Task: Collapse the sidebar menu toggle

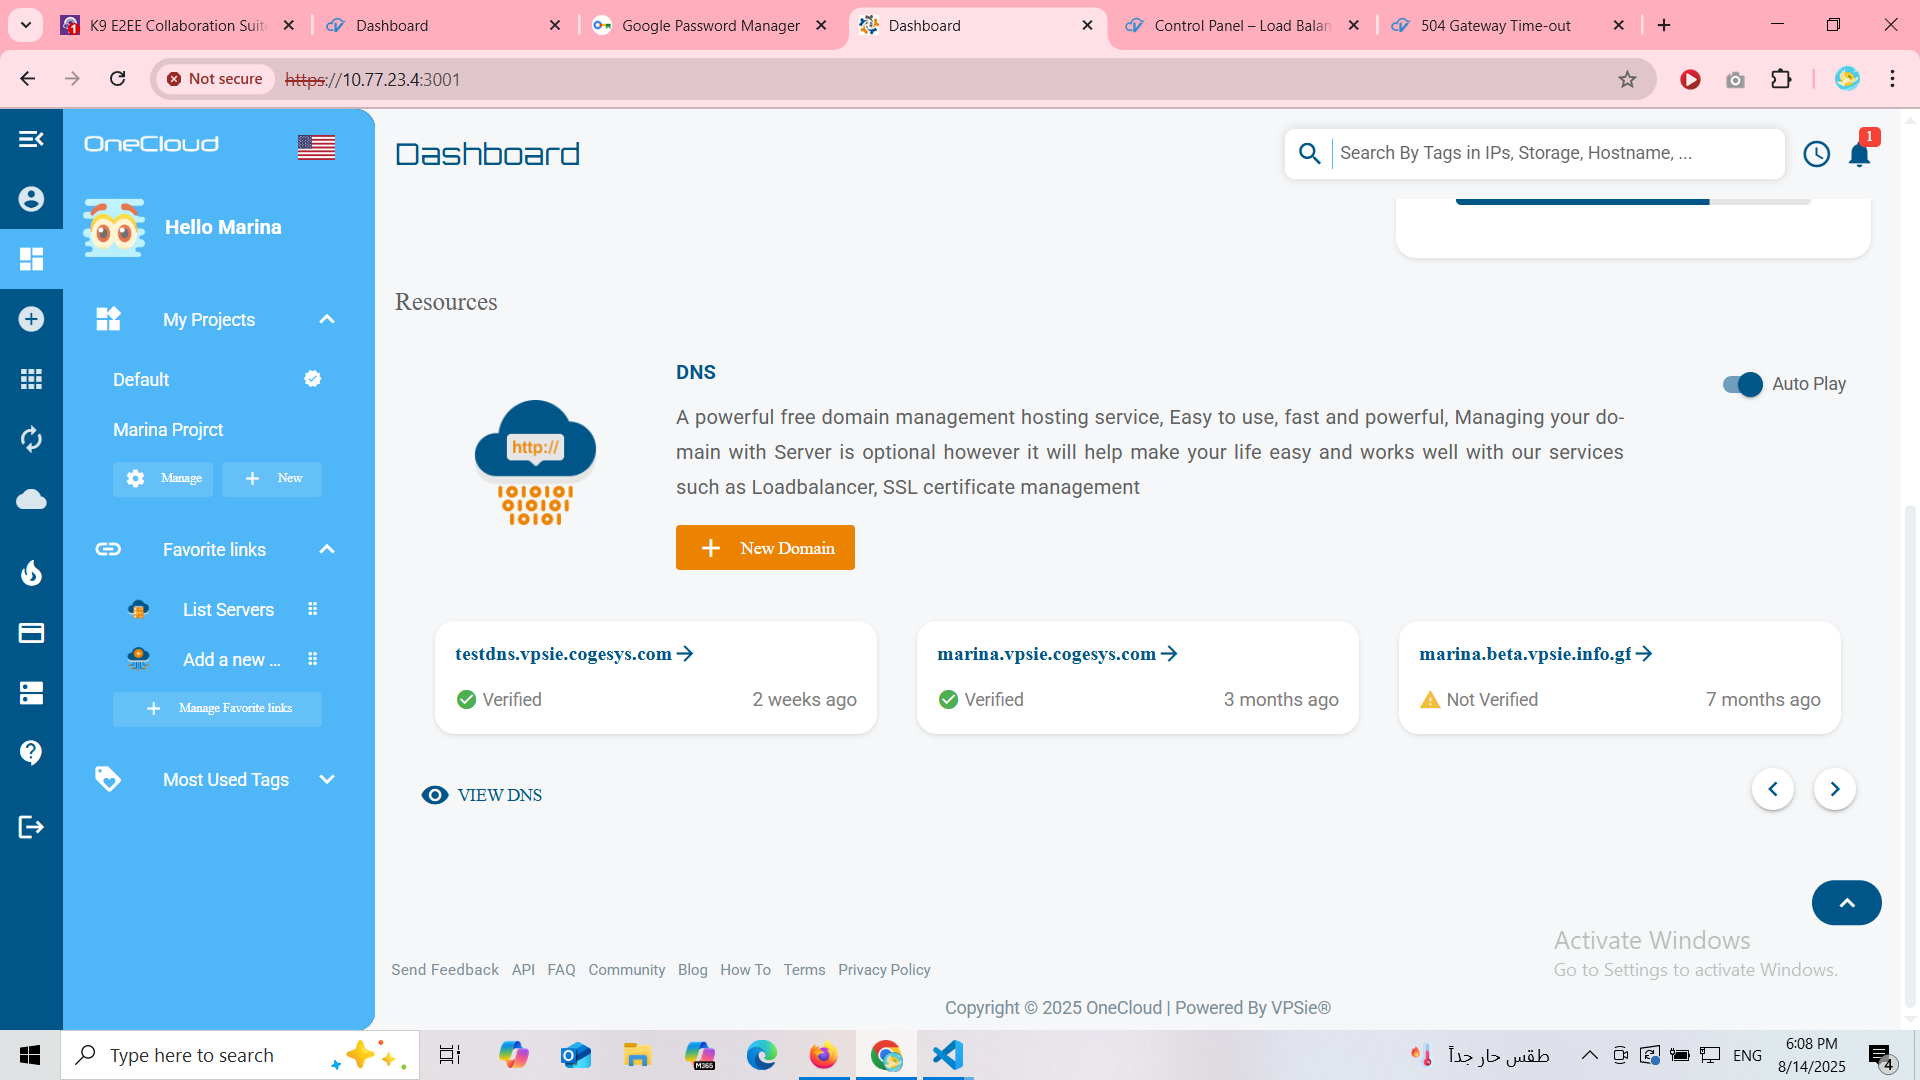Action: click(31, 139)
